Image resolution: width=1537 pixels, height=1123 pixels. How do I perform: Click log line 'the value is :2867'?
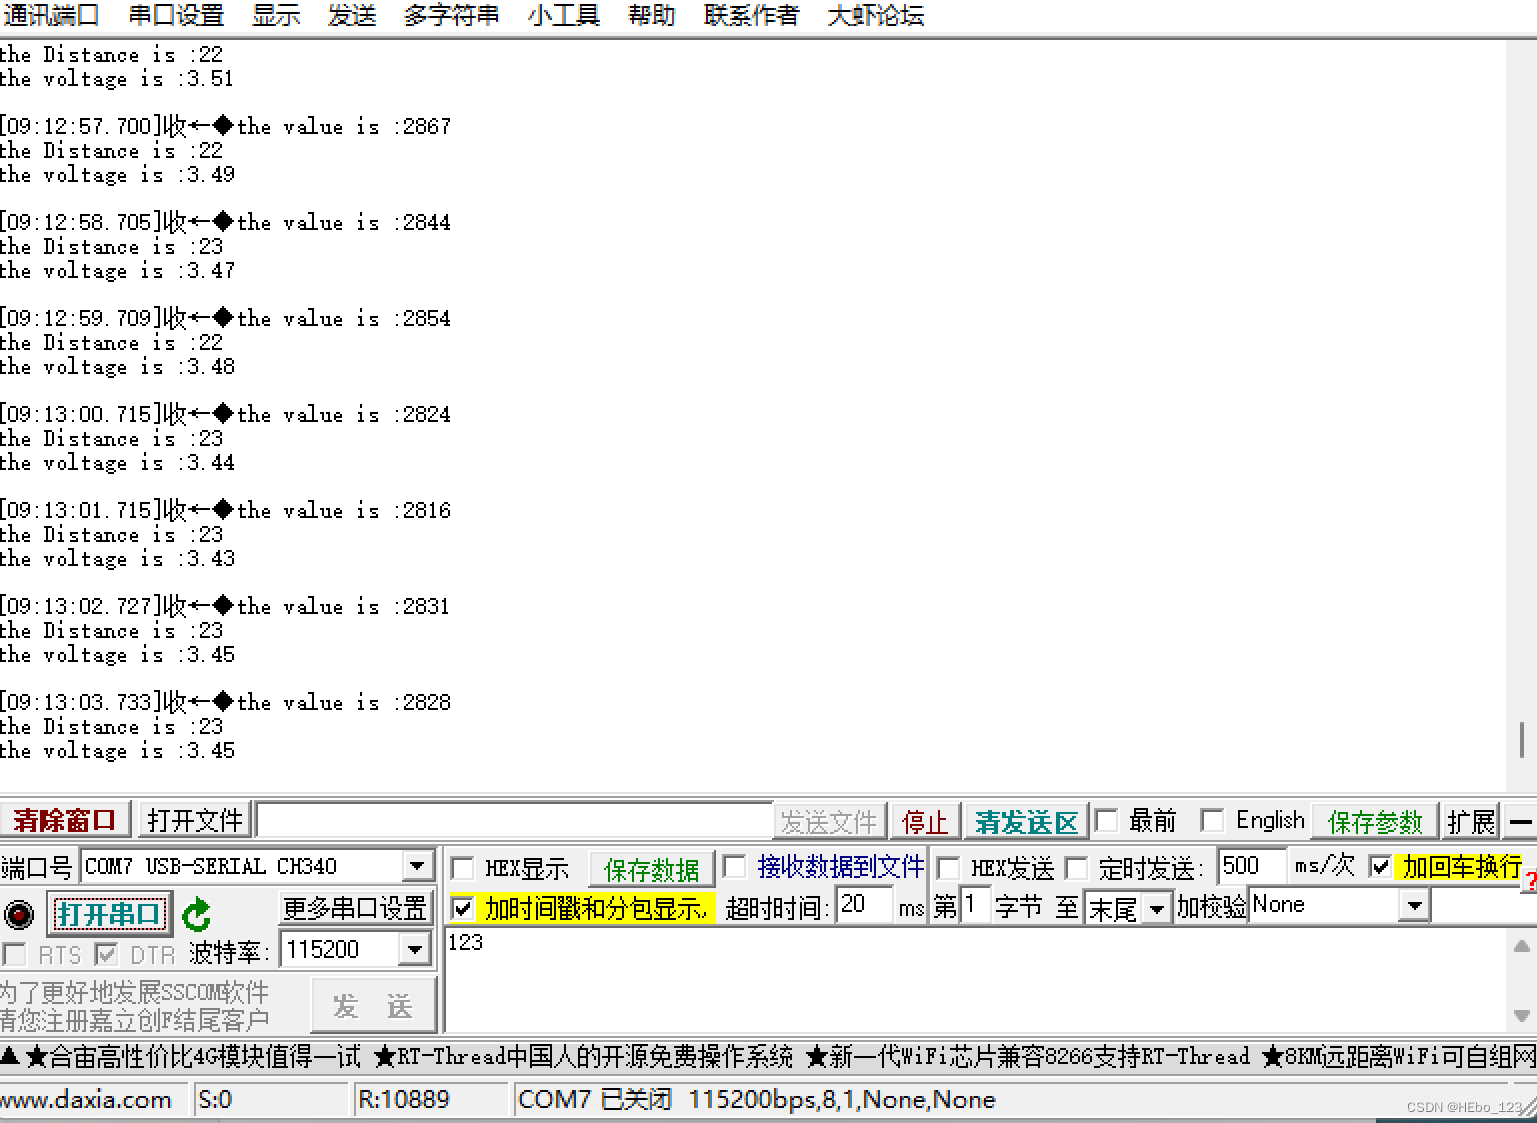pos(344,127)
